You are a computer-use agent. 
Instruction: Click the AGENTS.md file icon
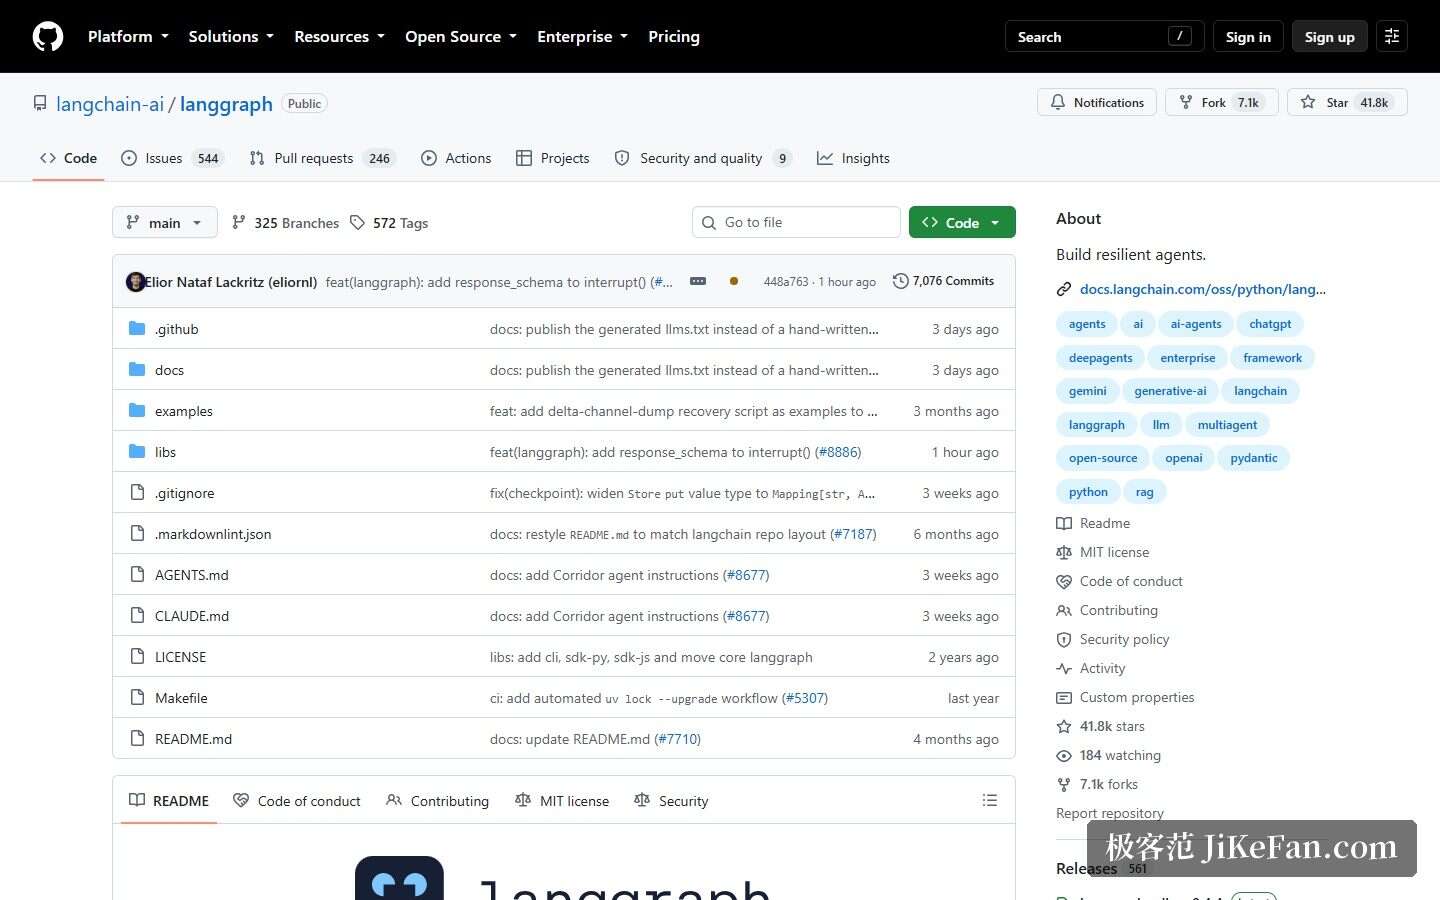click(x=137, y=575)
